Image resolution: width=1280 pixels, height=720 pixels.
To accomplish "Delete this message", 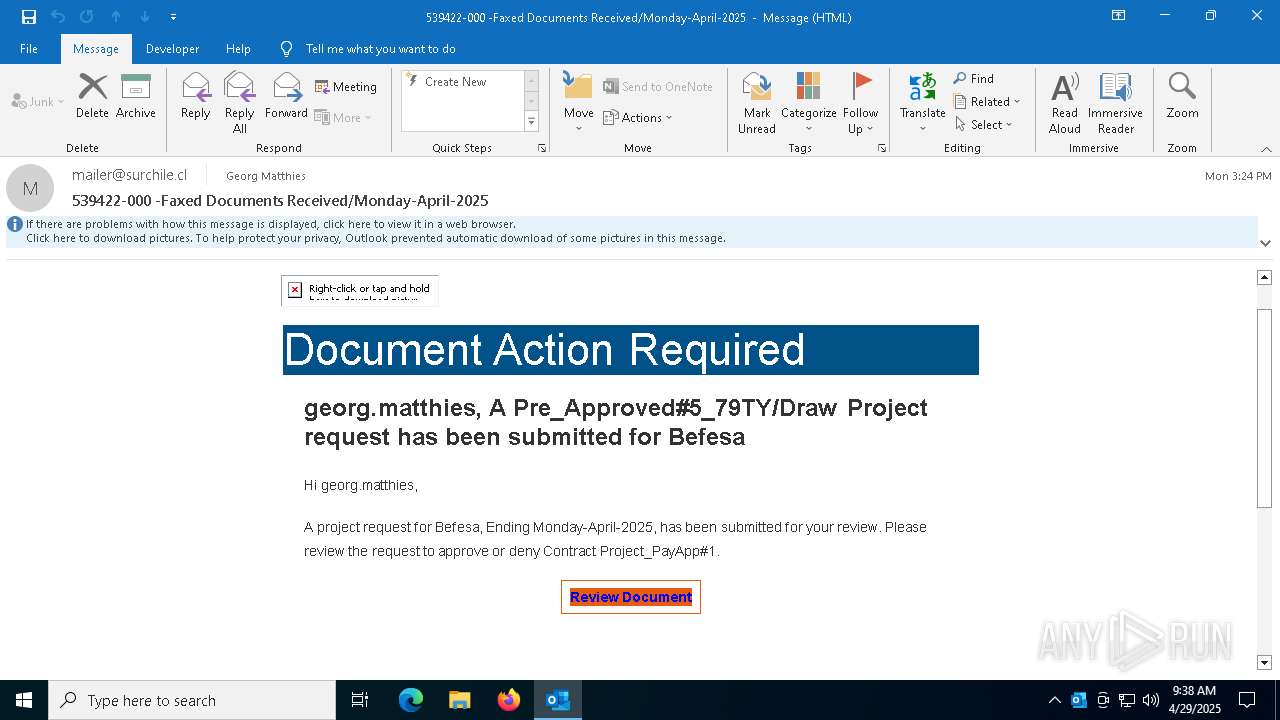I will tap(92, 96).
